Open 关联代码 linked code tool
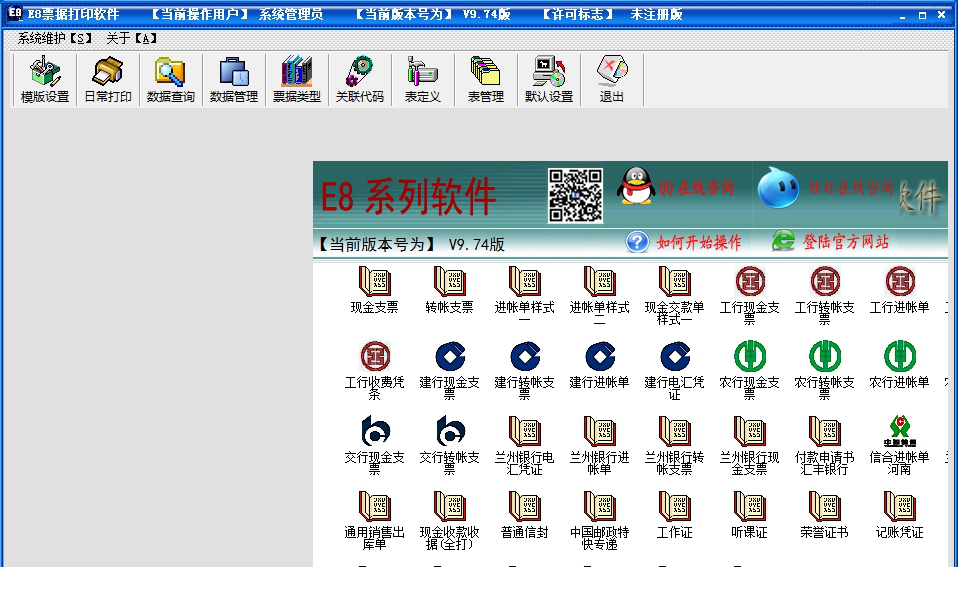958x589 pixels. [x=359, y=79]
